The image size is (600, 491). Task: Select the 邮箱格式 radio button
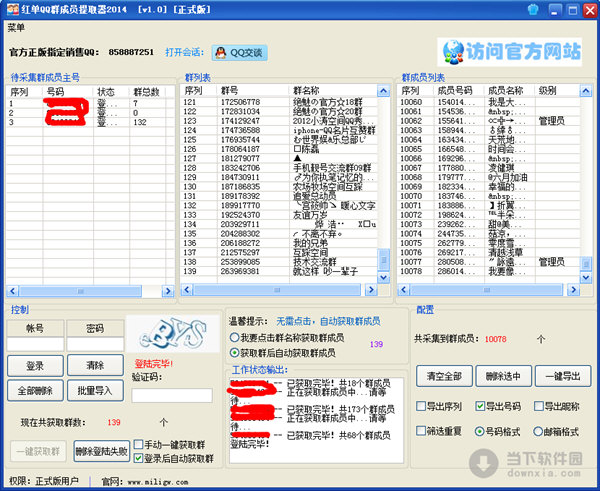tap(538, 432)
